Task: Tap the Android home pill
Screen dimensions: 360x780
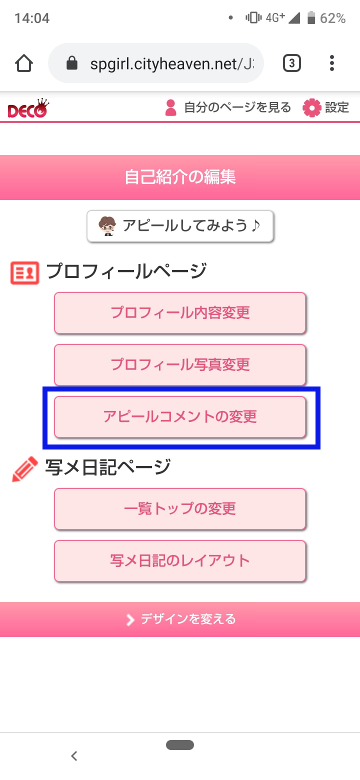Action: (x=180, y=745)
